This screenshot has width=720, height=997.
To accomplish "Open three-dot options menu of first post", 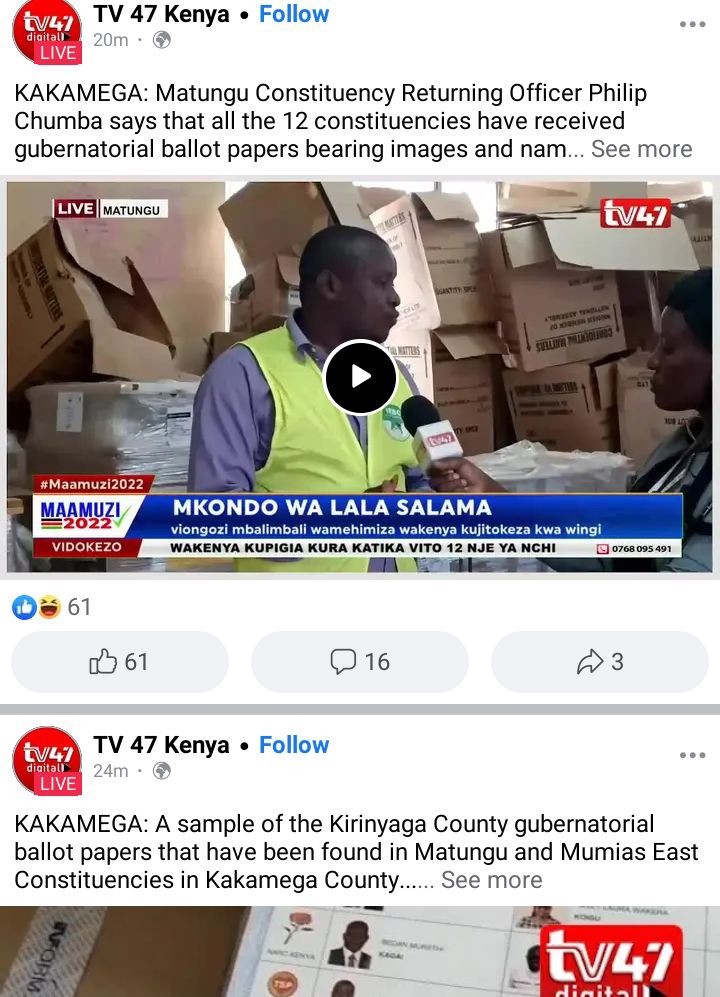I will (x=692, y=24).
